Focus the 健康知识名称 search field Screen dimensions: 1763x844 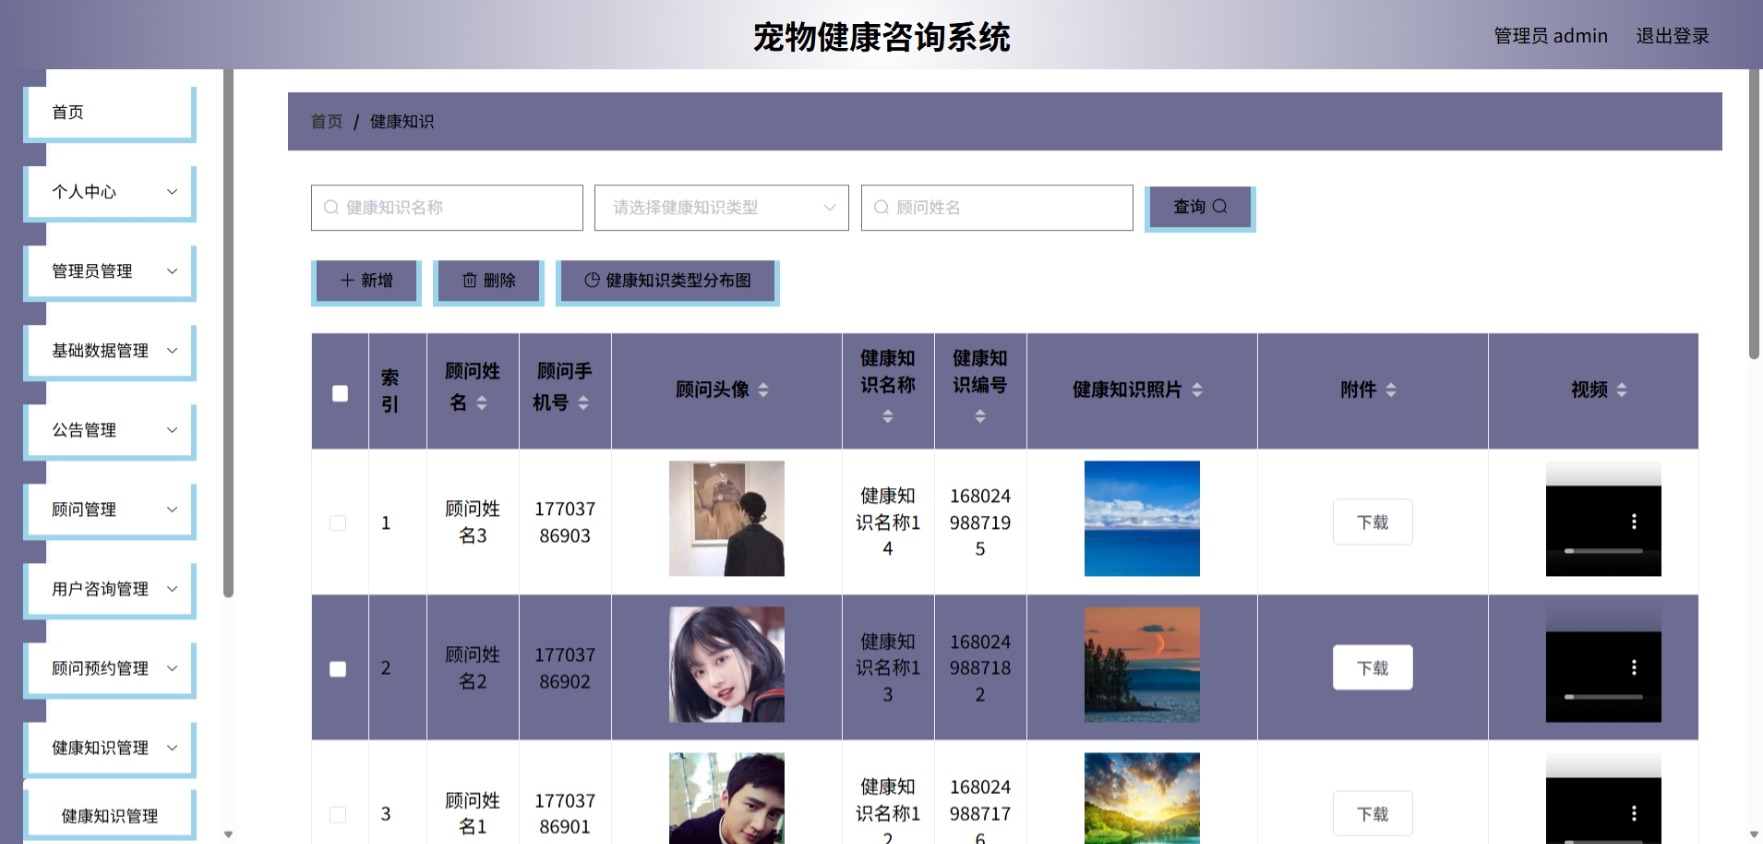coord(447,207)
